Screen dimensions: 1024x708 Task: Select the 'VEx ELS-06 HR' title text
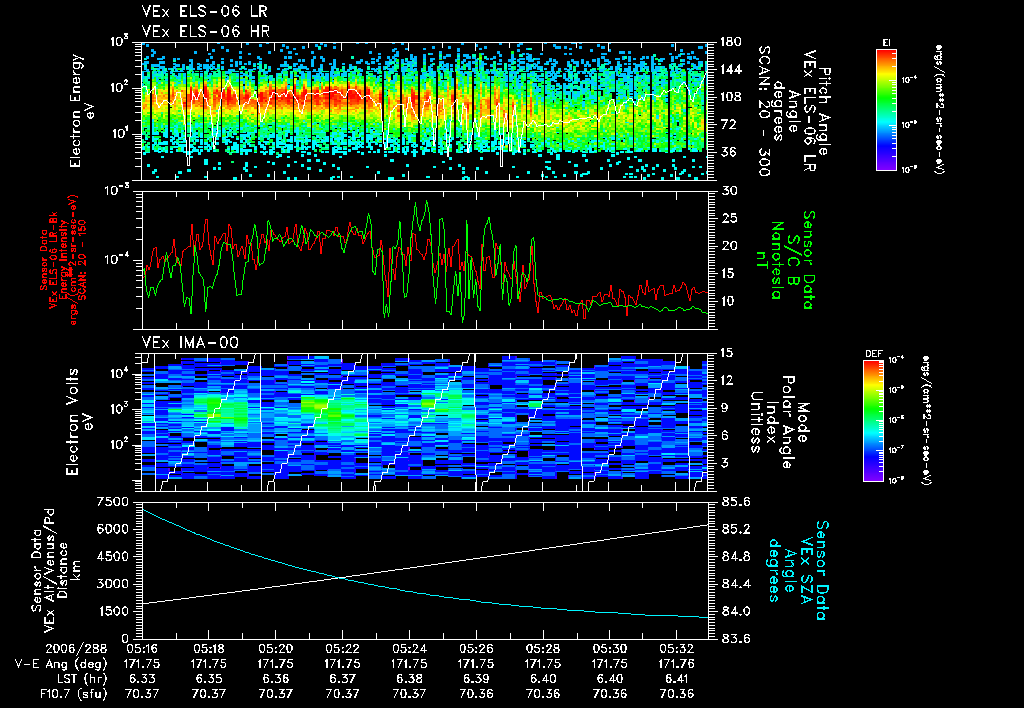tap(206, 31)
